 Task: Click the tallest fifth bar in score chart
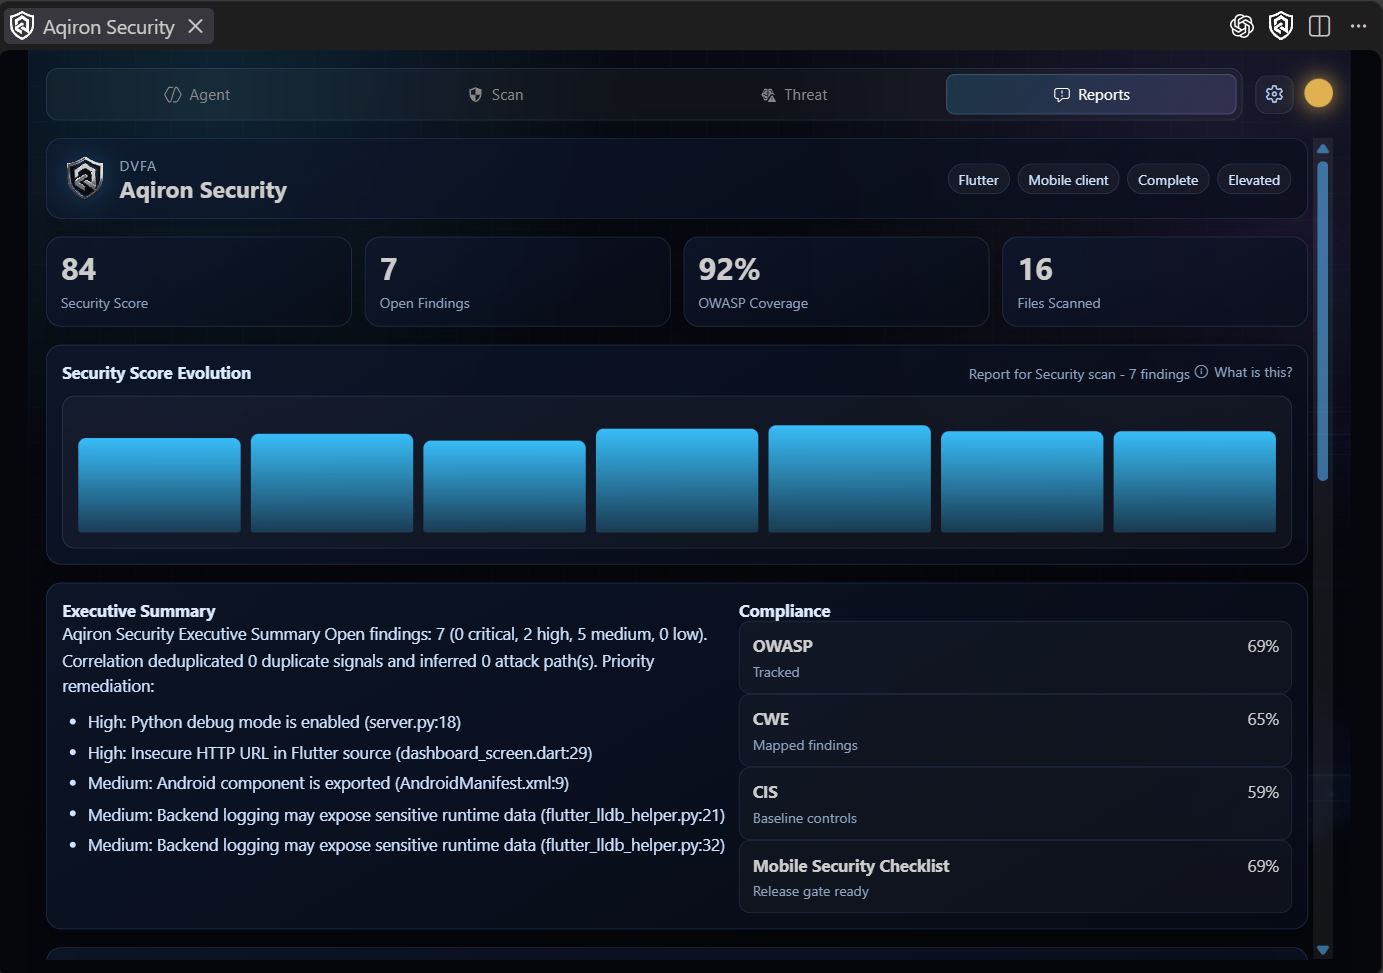point(849,479)
